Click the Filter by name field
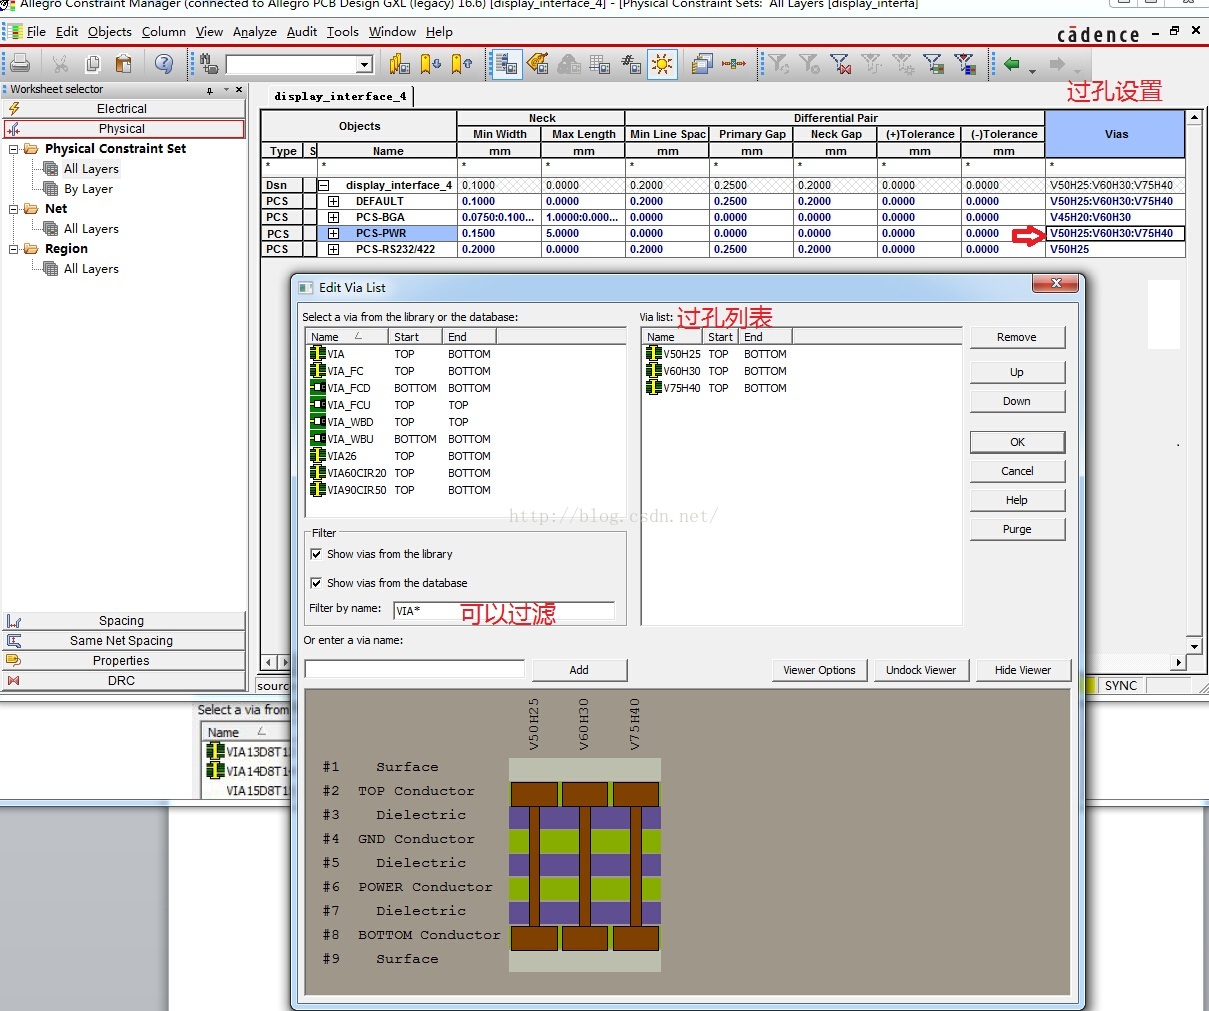 point(504,610)
